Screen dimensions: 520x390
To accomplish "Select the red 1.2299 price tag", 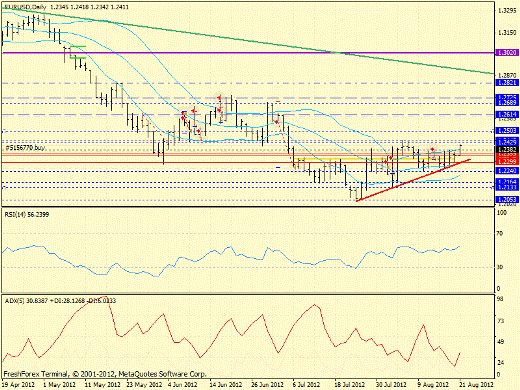I will (507, 162).
